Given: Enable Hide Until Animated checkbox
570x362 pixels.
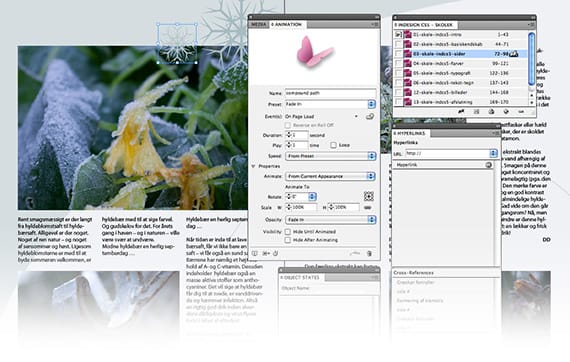Looking at the screenshot, I should point(288,232).
